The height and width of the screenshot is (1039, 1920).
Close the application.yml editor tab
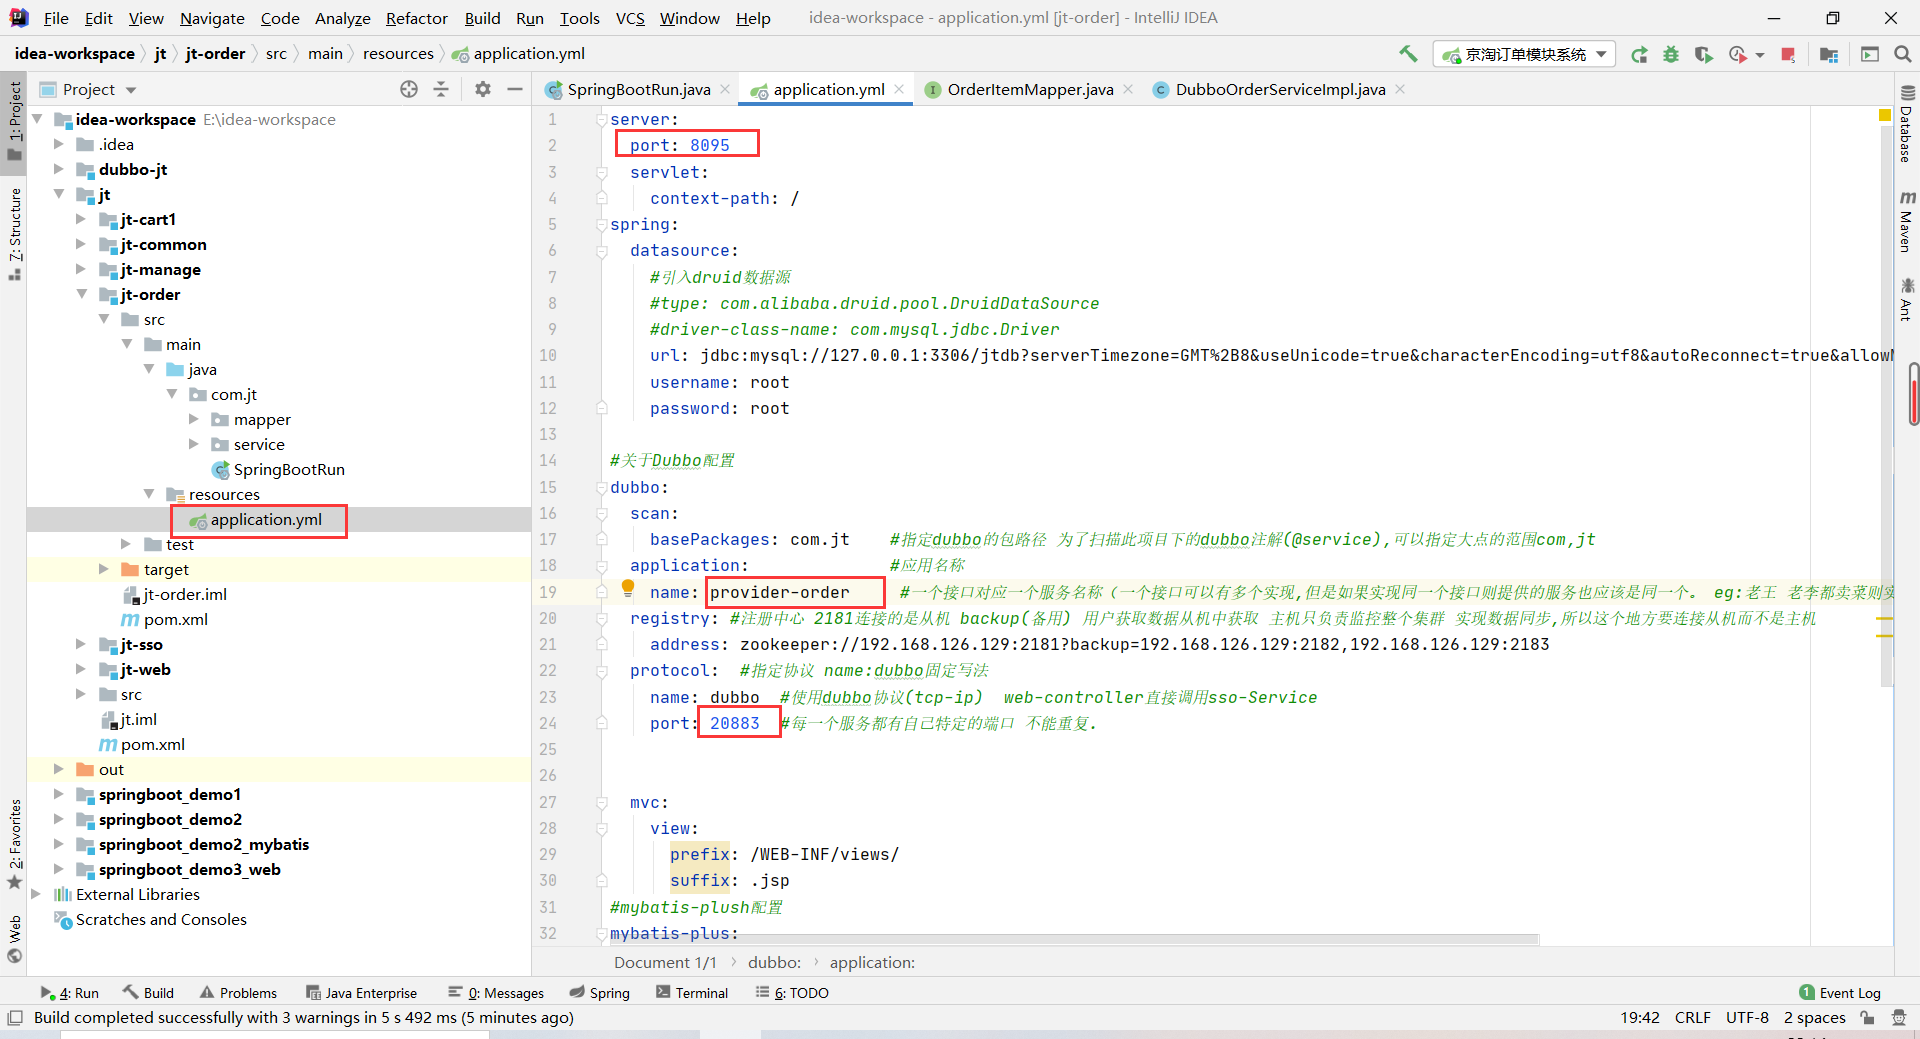899,89
